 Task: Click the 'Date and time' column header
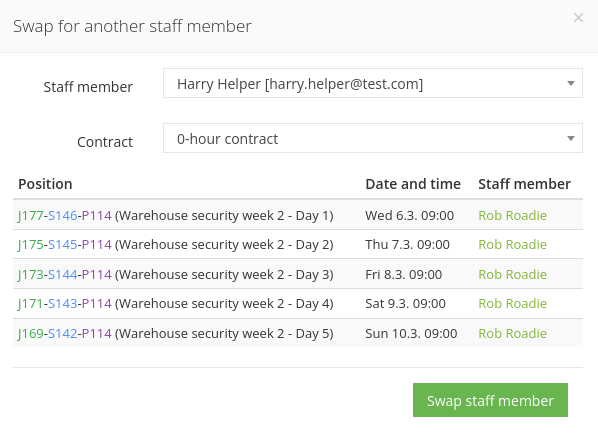click(x=413, y=184)
